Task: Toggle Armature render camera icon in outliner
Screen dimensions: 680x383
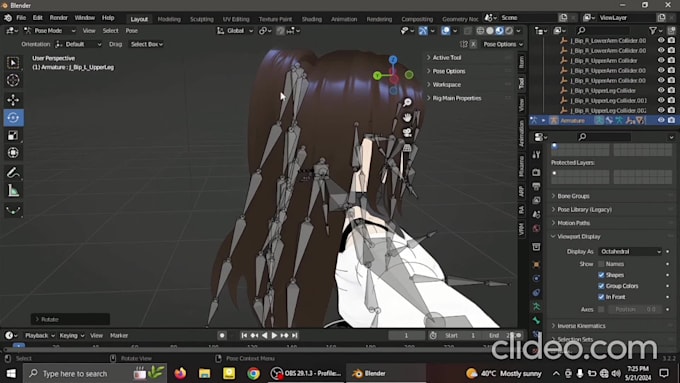Action: [671, 120]
